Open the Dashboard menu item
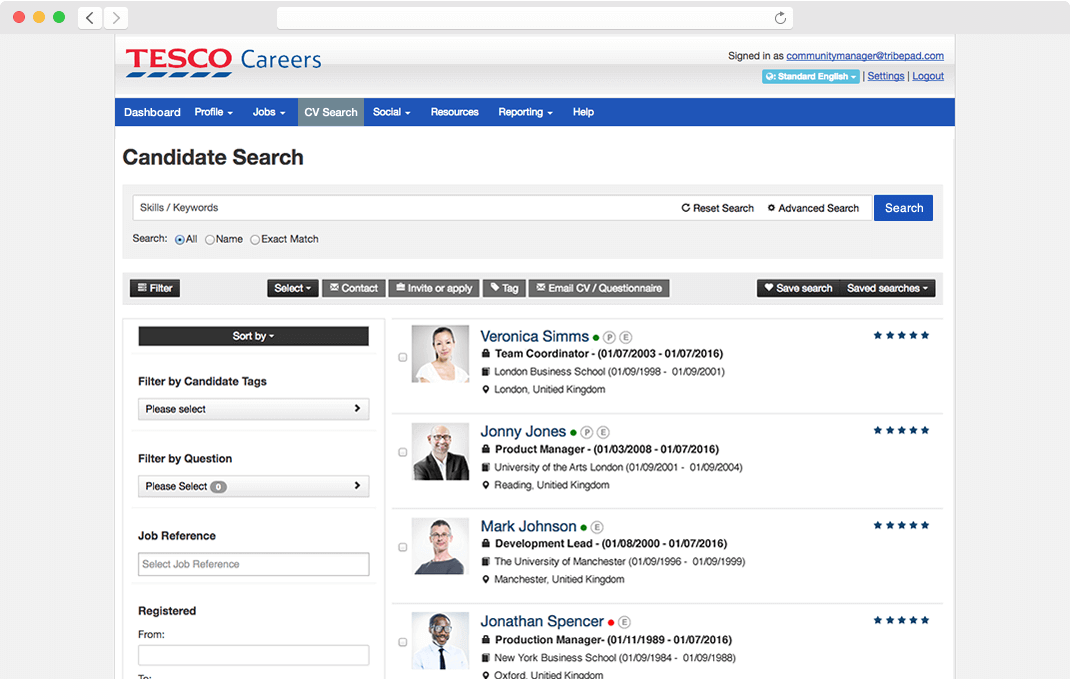Viewport: 1070px width, 679px height. [152, 112]
